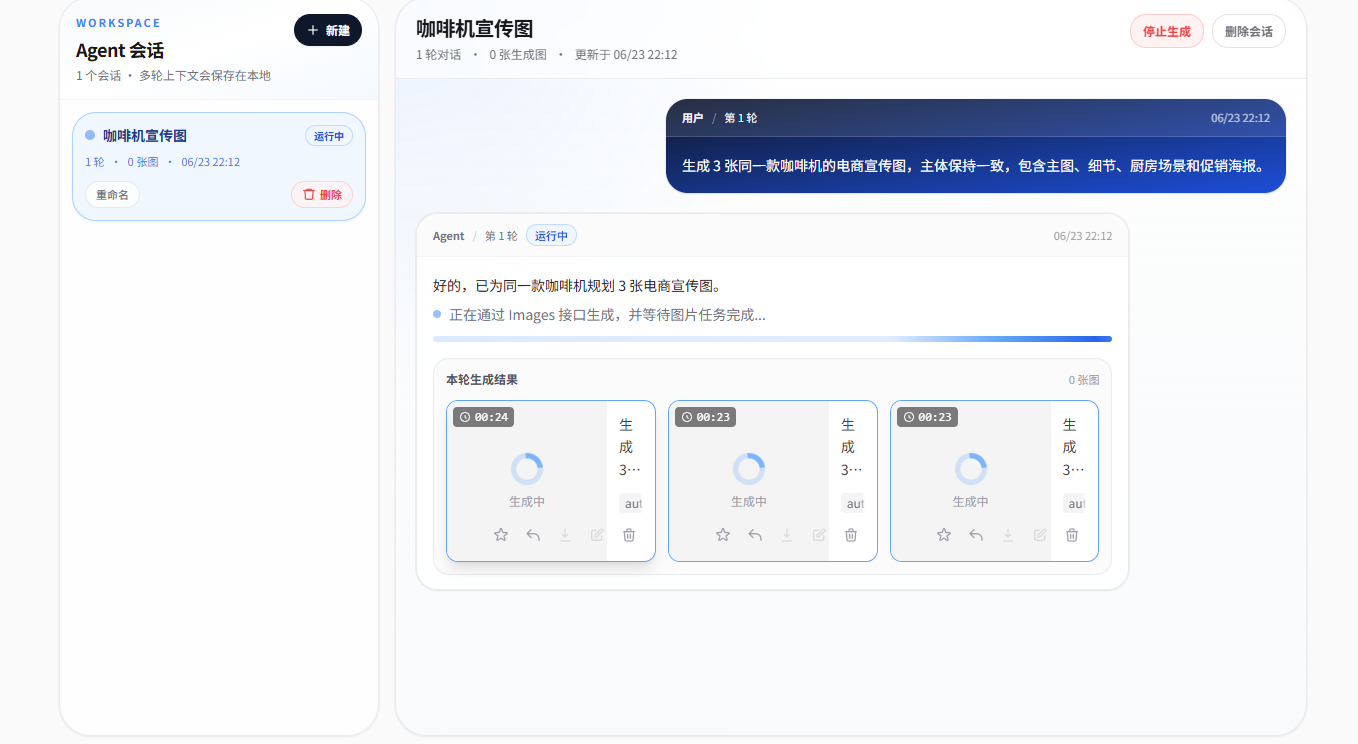The height and width of the screenshot is (744, 1358).
Task: Open the middle generating image thumbnail
Action: coord(749,481)
